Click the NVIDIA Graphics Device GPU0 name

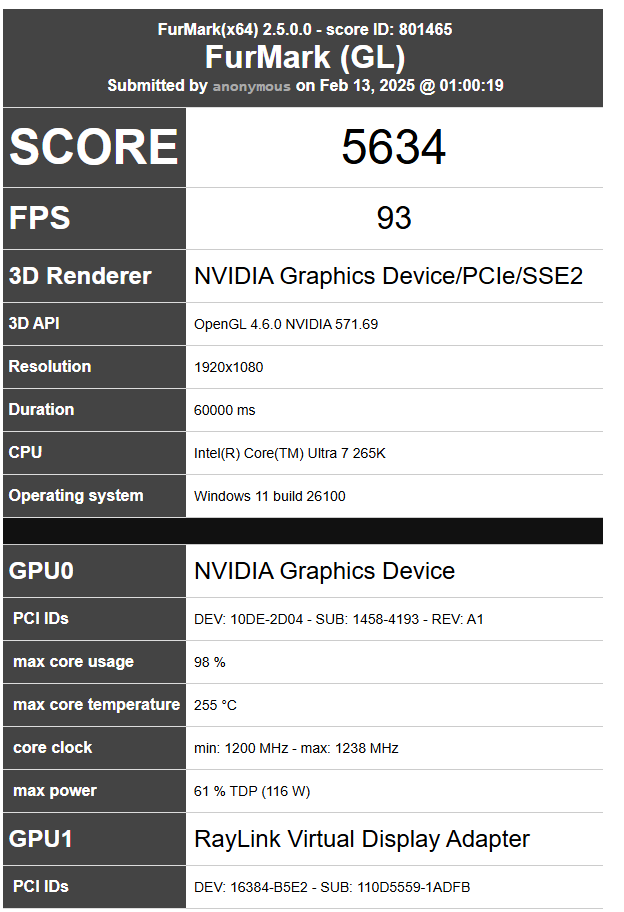[324, 571]
